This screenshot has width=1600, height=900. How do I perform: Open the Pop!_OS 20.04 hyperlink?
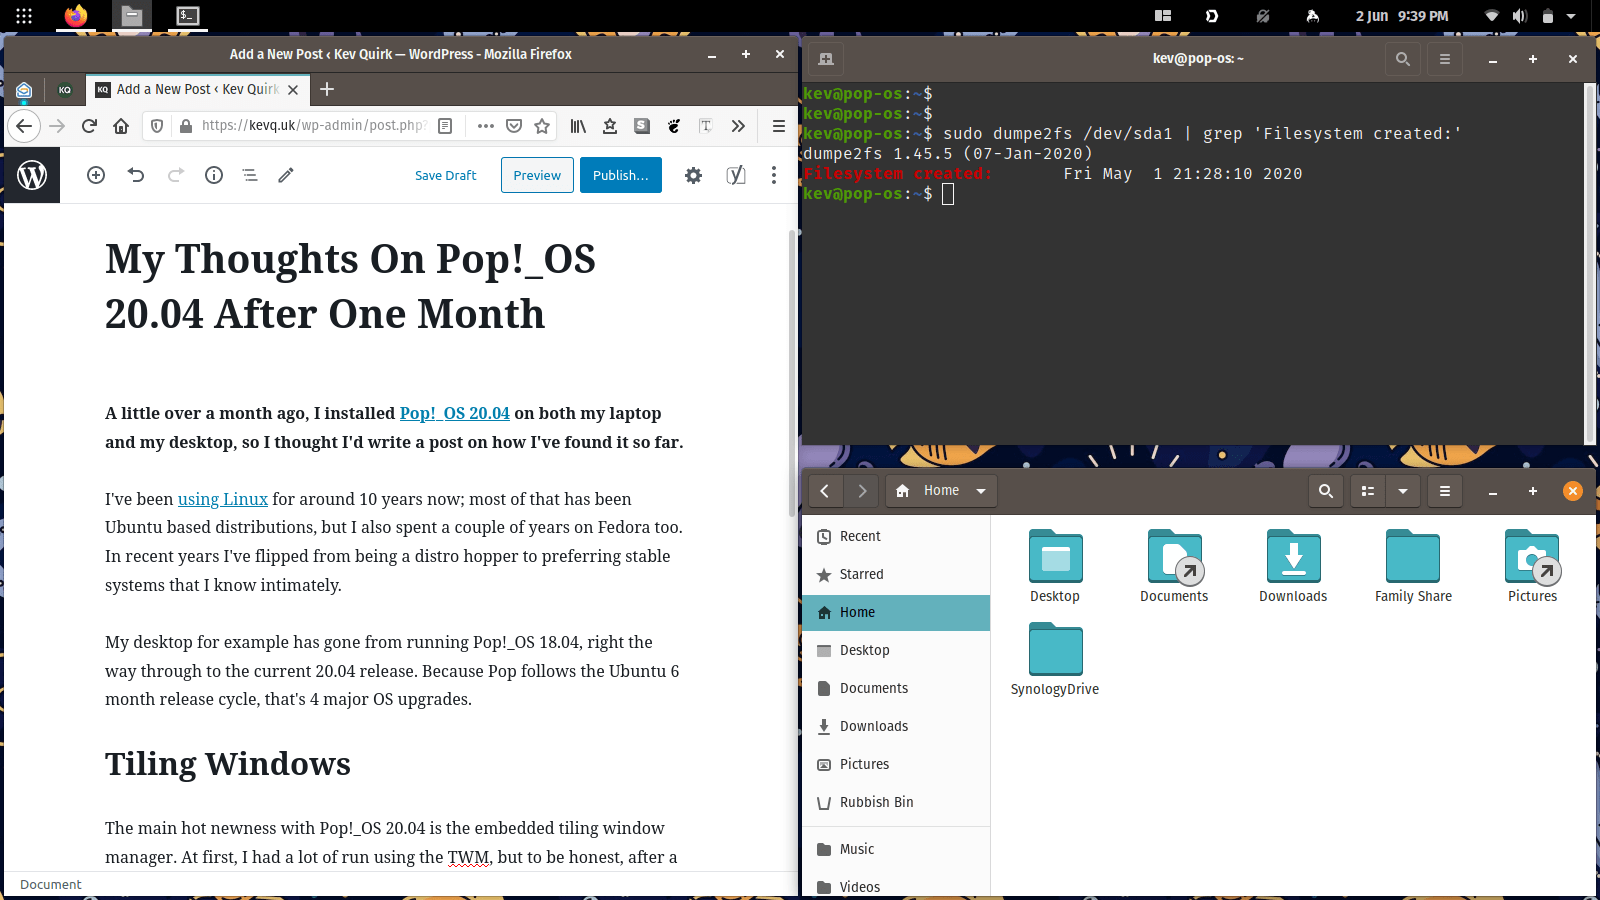[x=455, y=413]
